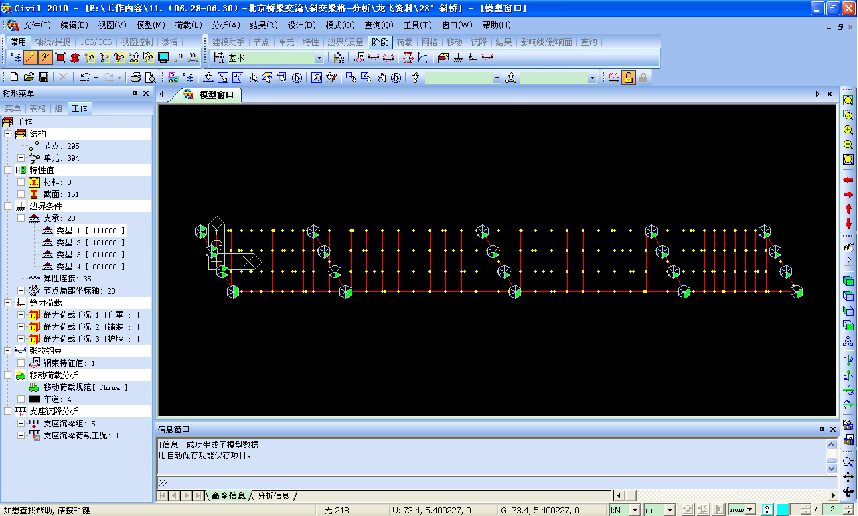Toggle the orange unlocked padlock button

pyautogui.click(x=628, y=77)
